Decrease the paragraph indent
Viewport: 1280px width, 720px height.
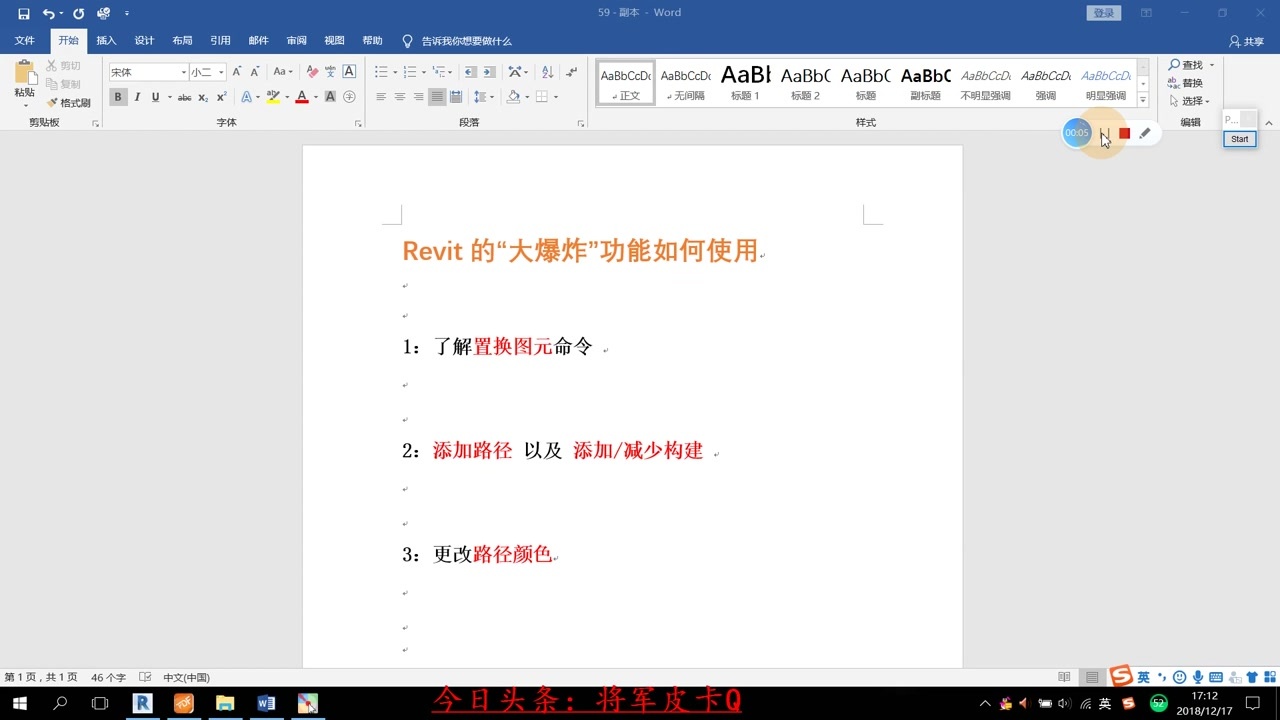click(x=471, y=72)
